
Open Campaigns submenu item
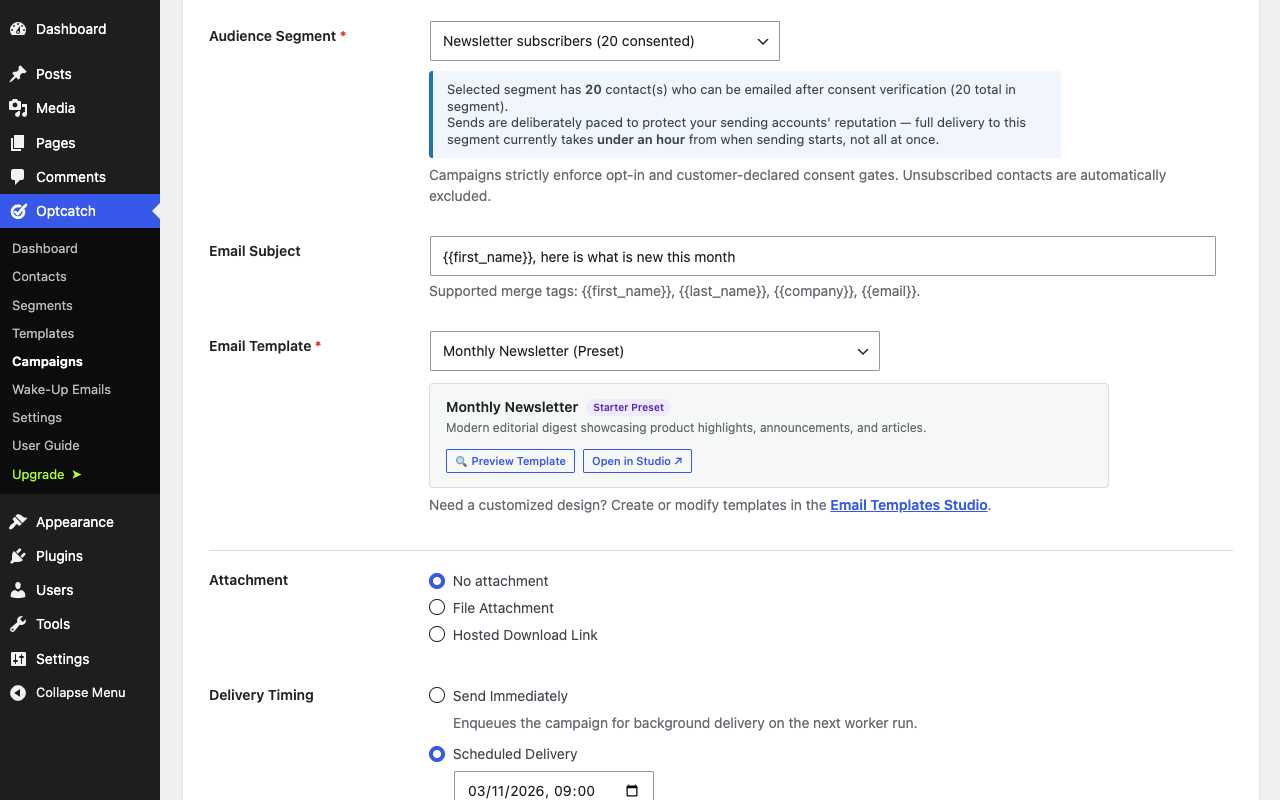47,361
